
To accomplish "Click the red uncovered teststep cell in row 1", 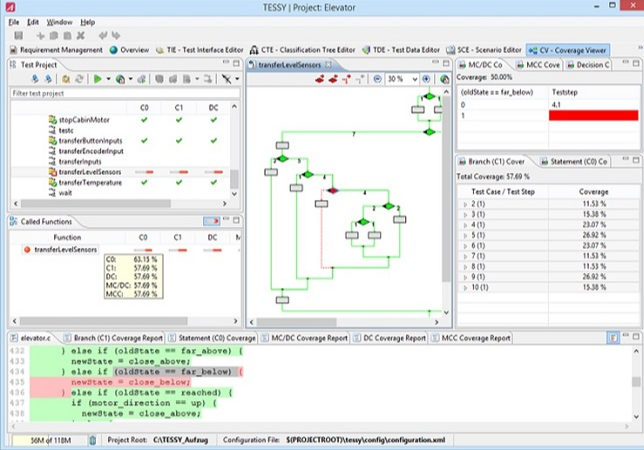I will [x=593, y=115].
